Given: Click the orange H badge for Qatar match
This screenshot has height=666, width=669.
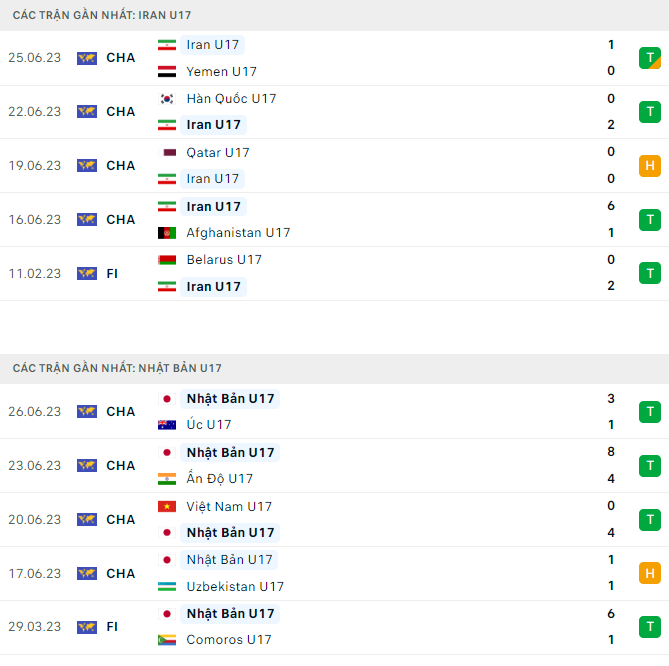Looking at the screenshot, I should tap(650, 166).
